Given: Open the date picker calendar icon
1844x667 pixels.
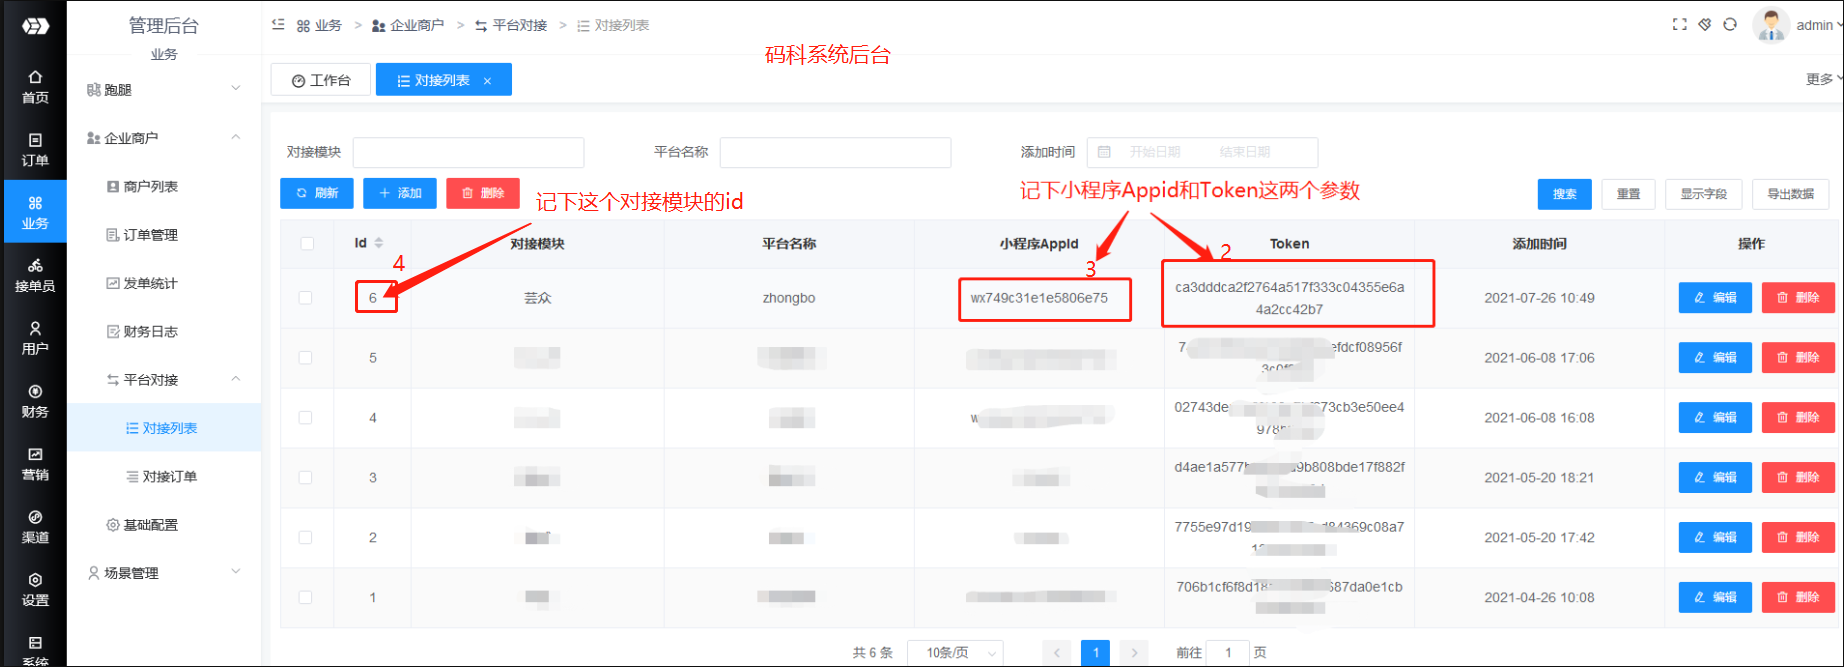Looking at the screenshot, I should point(1104,152).
